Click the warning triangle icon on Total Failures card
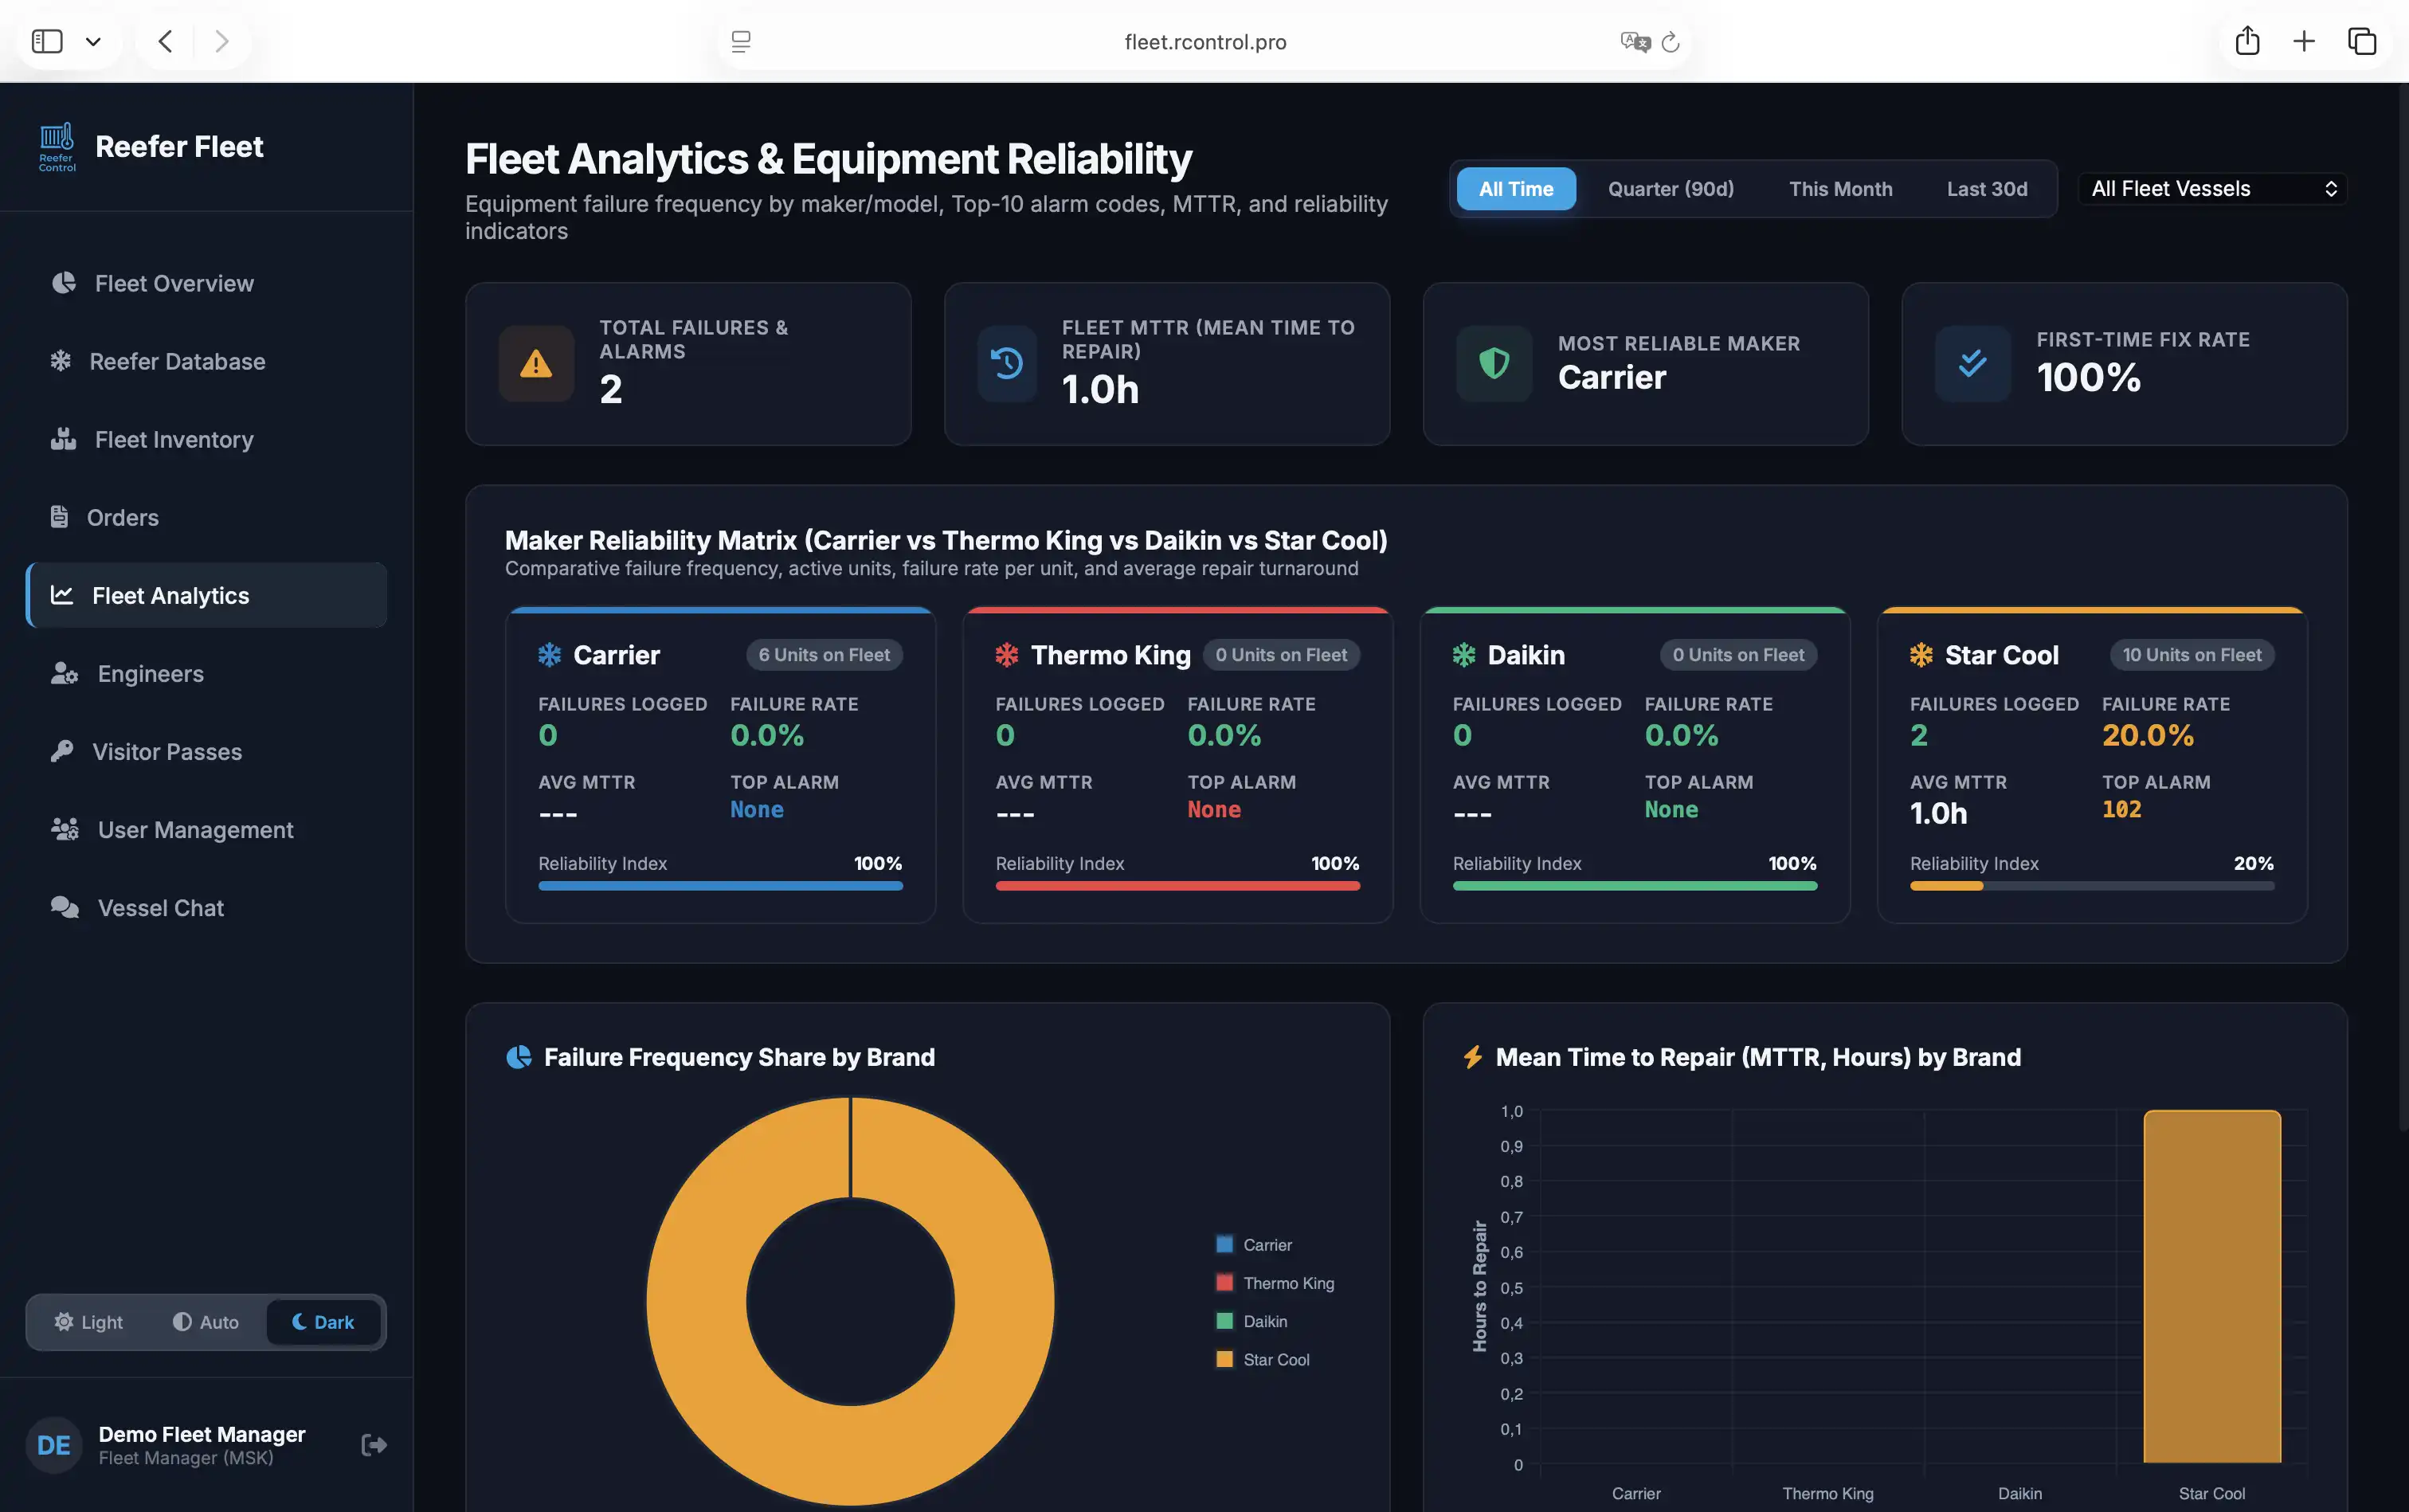Viewport: 2409px width, 1512px height. click(536, 364)
